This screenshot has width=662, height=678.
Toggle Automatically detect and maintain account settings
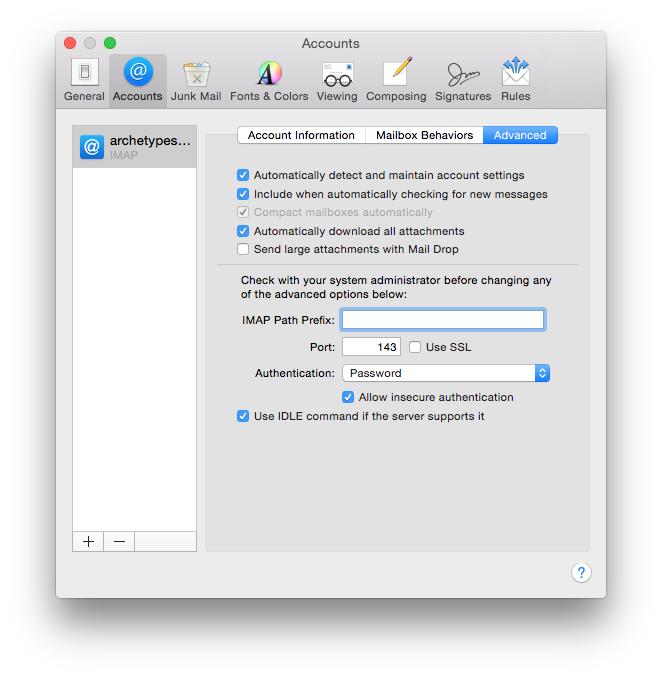coord(243,175)
